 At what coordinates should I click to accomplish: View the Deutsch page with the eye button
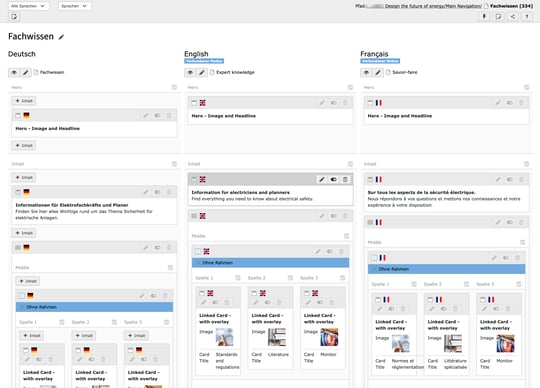point(14,72)
